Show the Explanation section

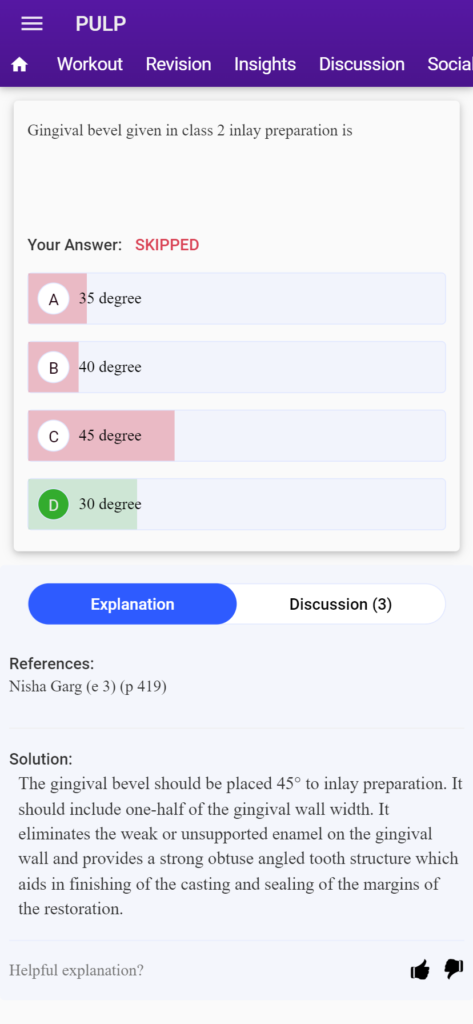point(133,604)
